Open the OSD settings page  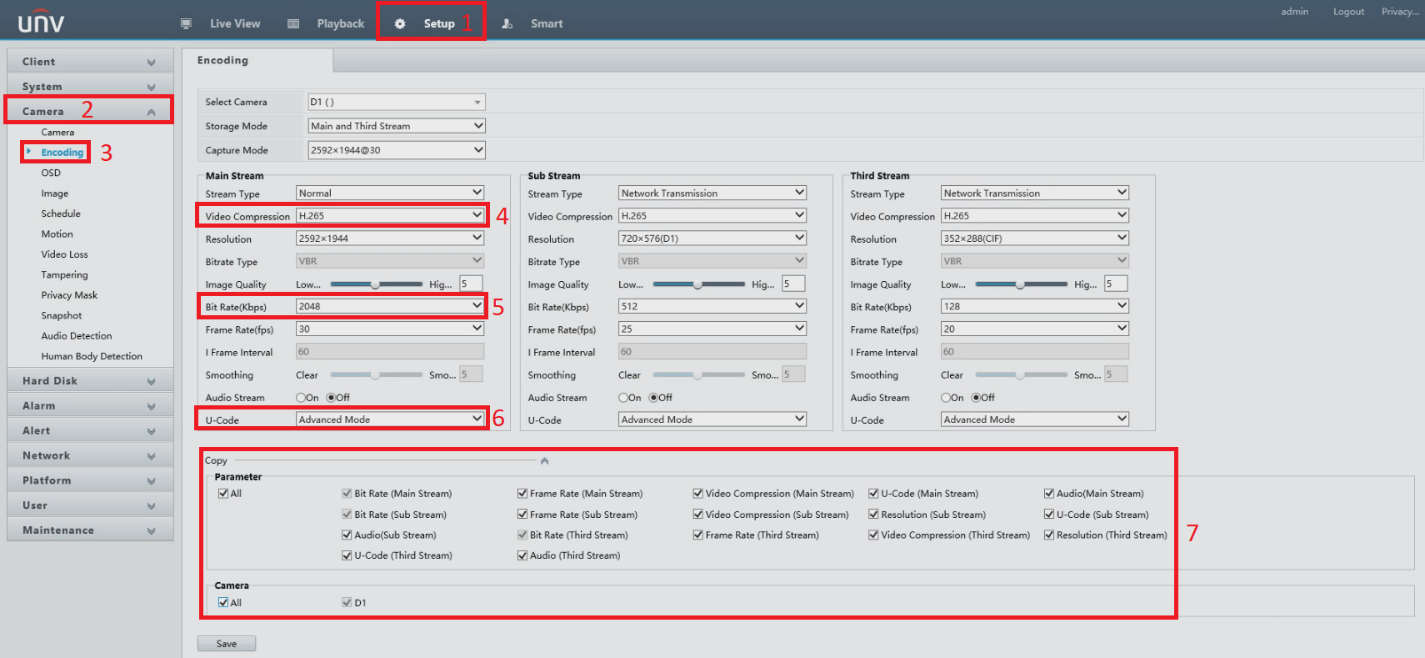coord(51,173)
